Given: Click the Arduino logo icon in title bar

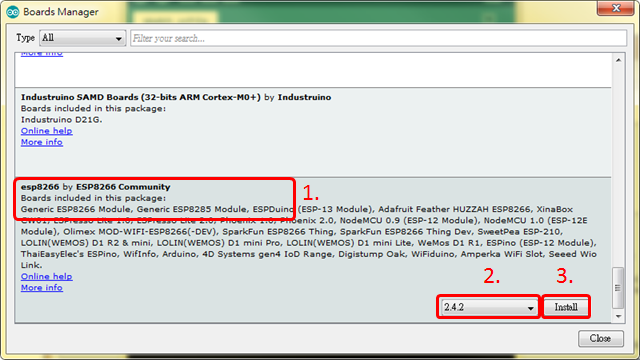Looking at the screenshot, I should tap(13, 12).
